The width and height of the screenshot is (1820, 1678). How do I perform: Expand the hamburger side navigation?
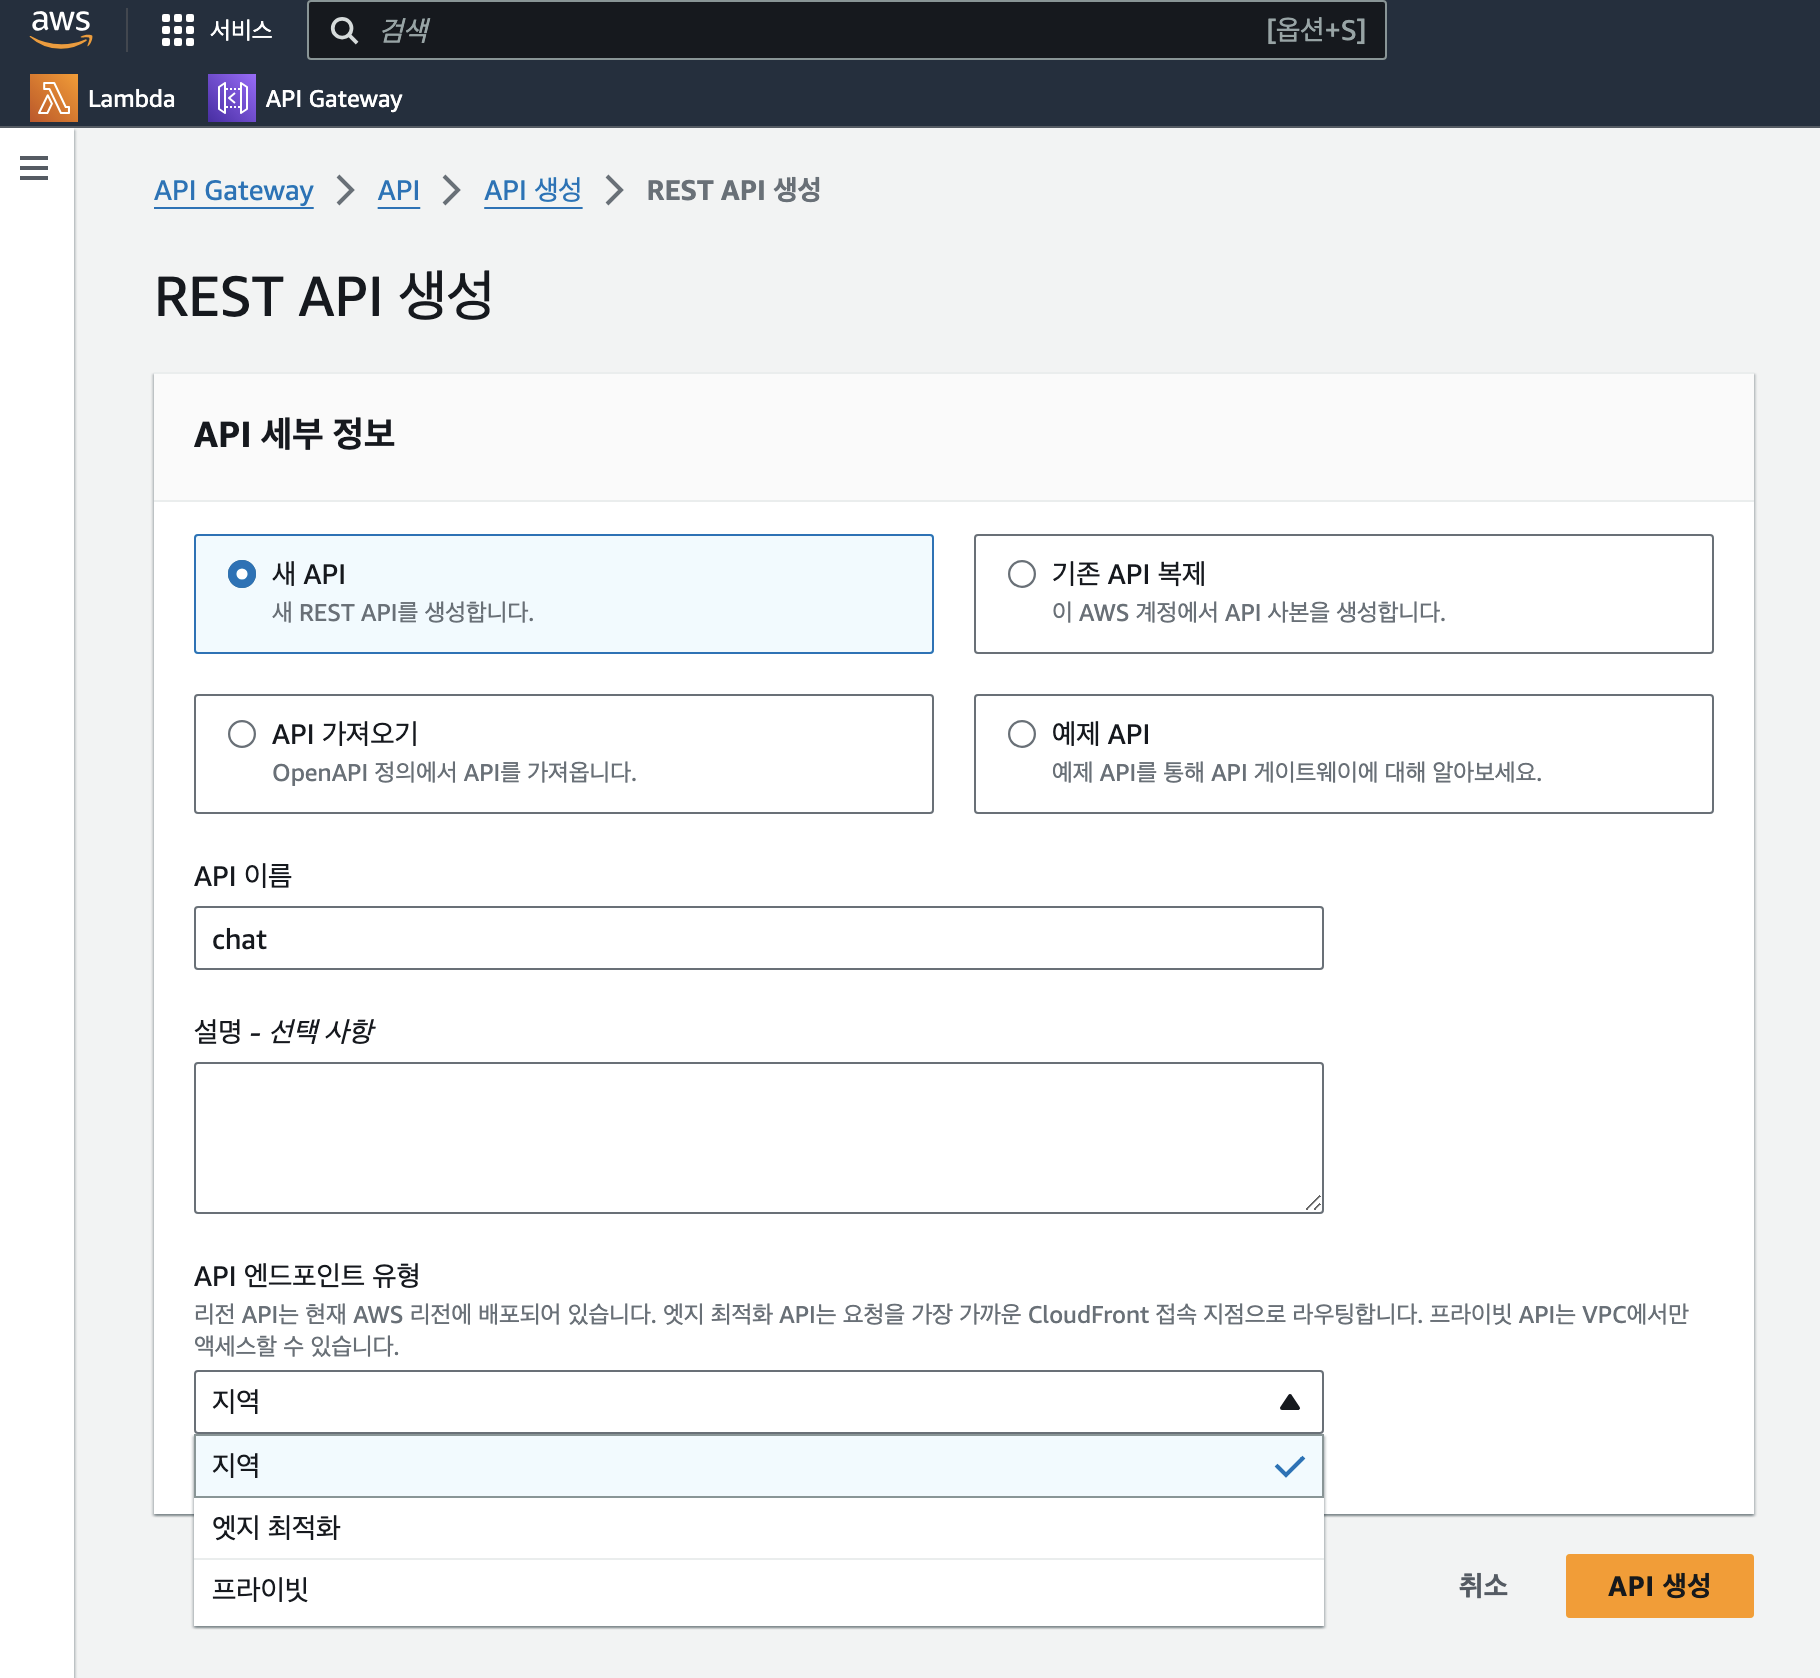(x=34, y=168)
